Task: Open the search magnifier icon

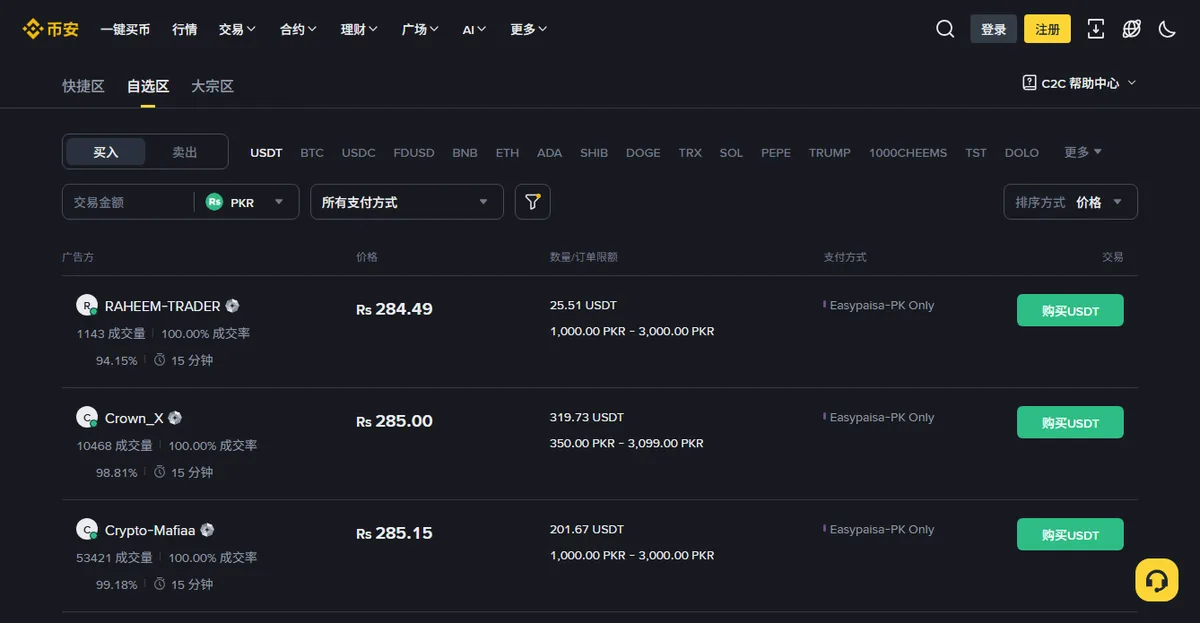Action: pos(945,29)
